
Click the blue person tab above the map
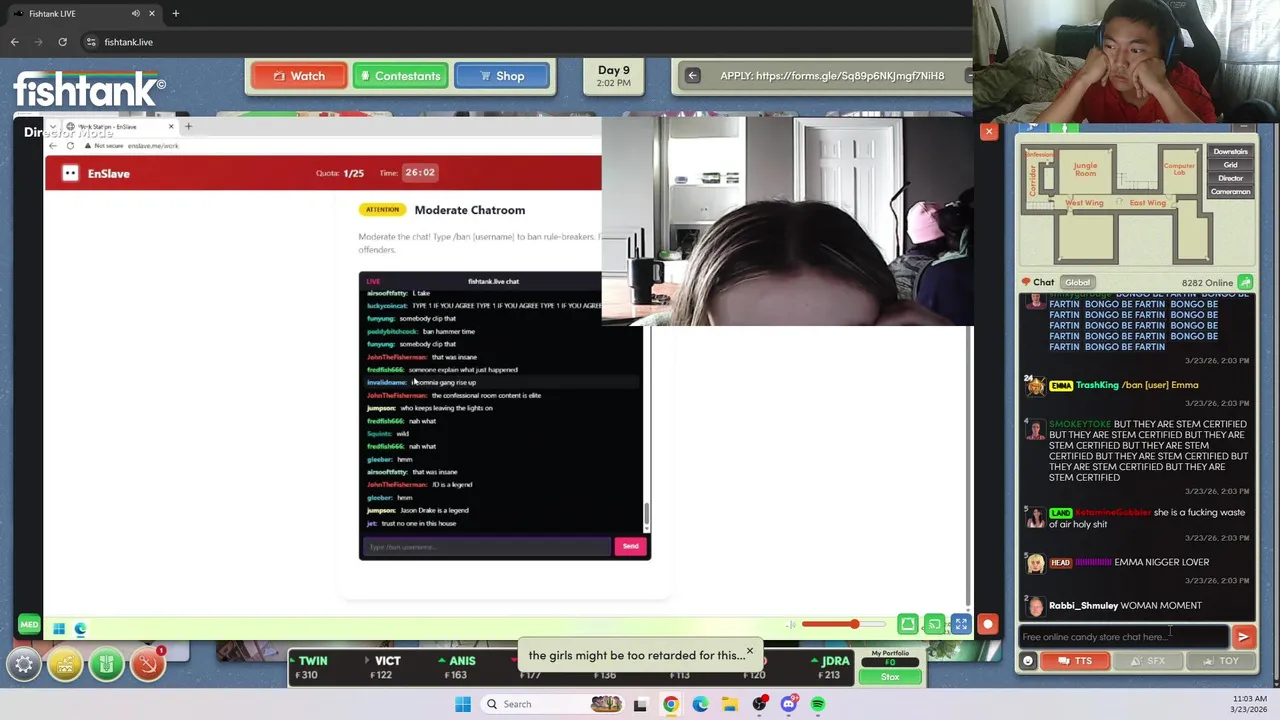(x=1032, y=127)
